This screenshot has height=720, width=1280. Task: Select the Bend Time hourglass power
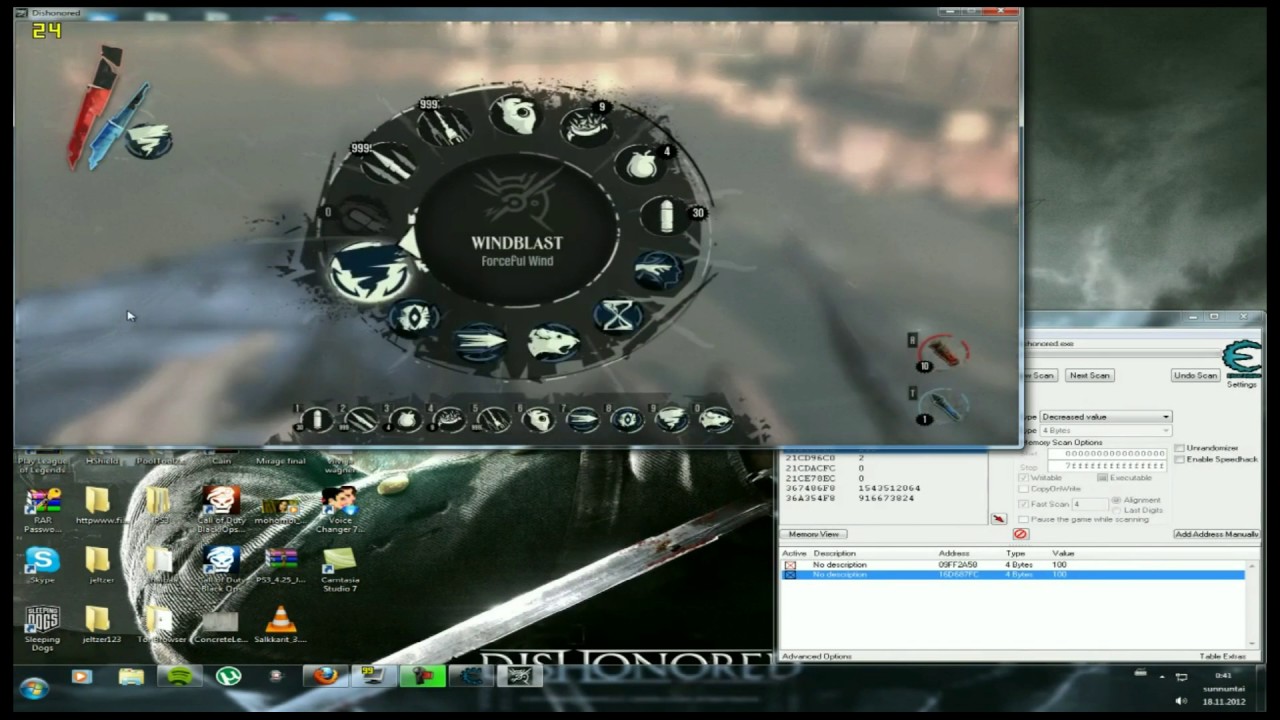click(x=619, y=316)
